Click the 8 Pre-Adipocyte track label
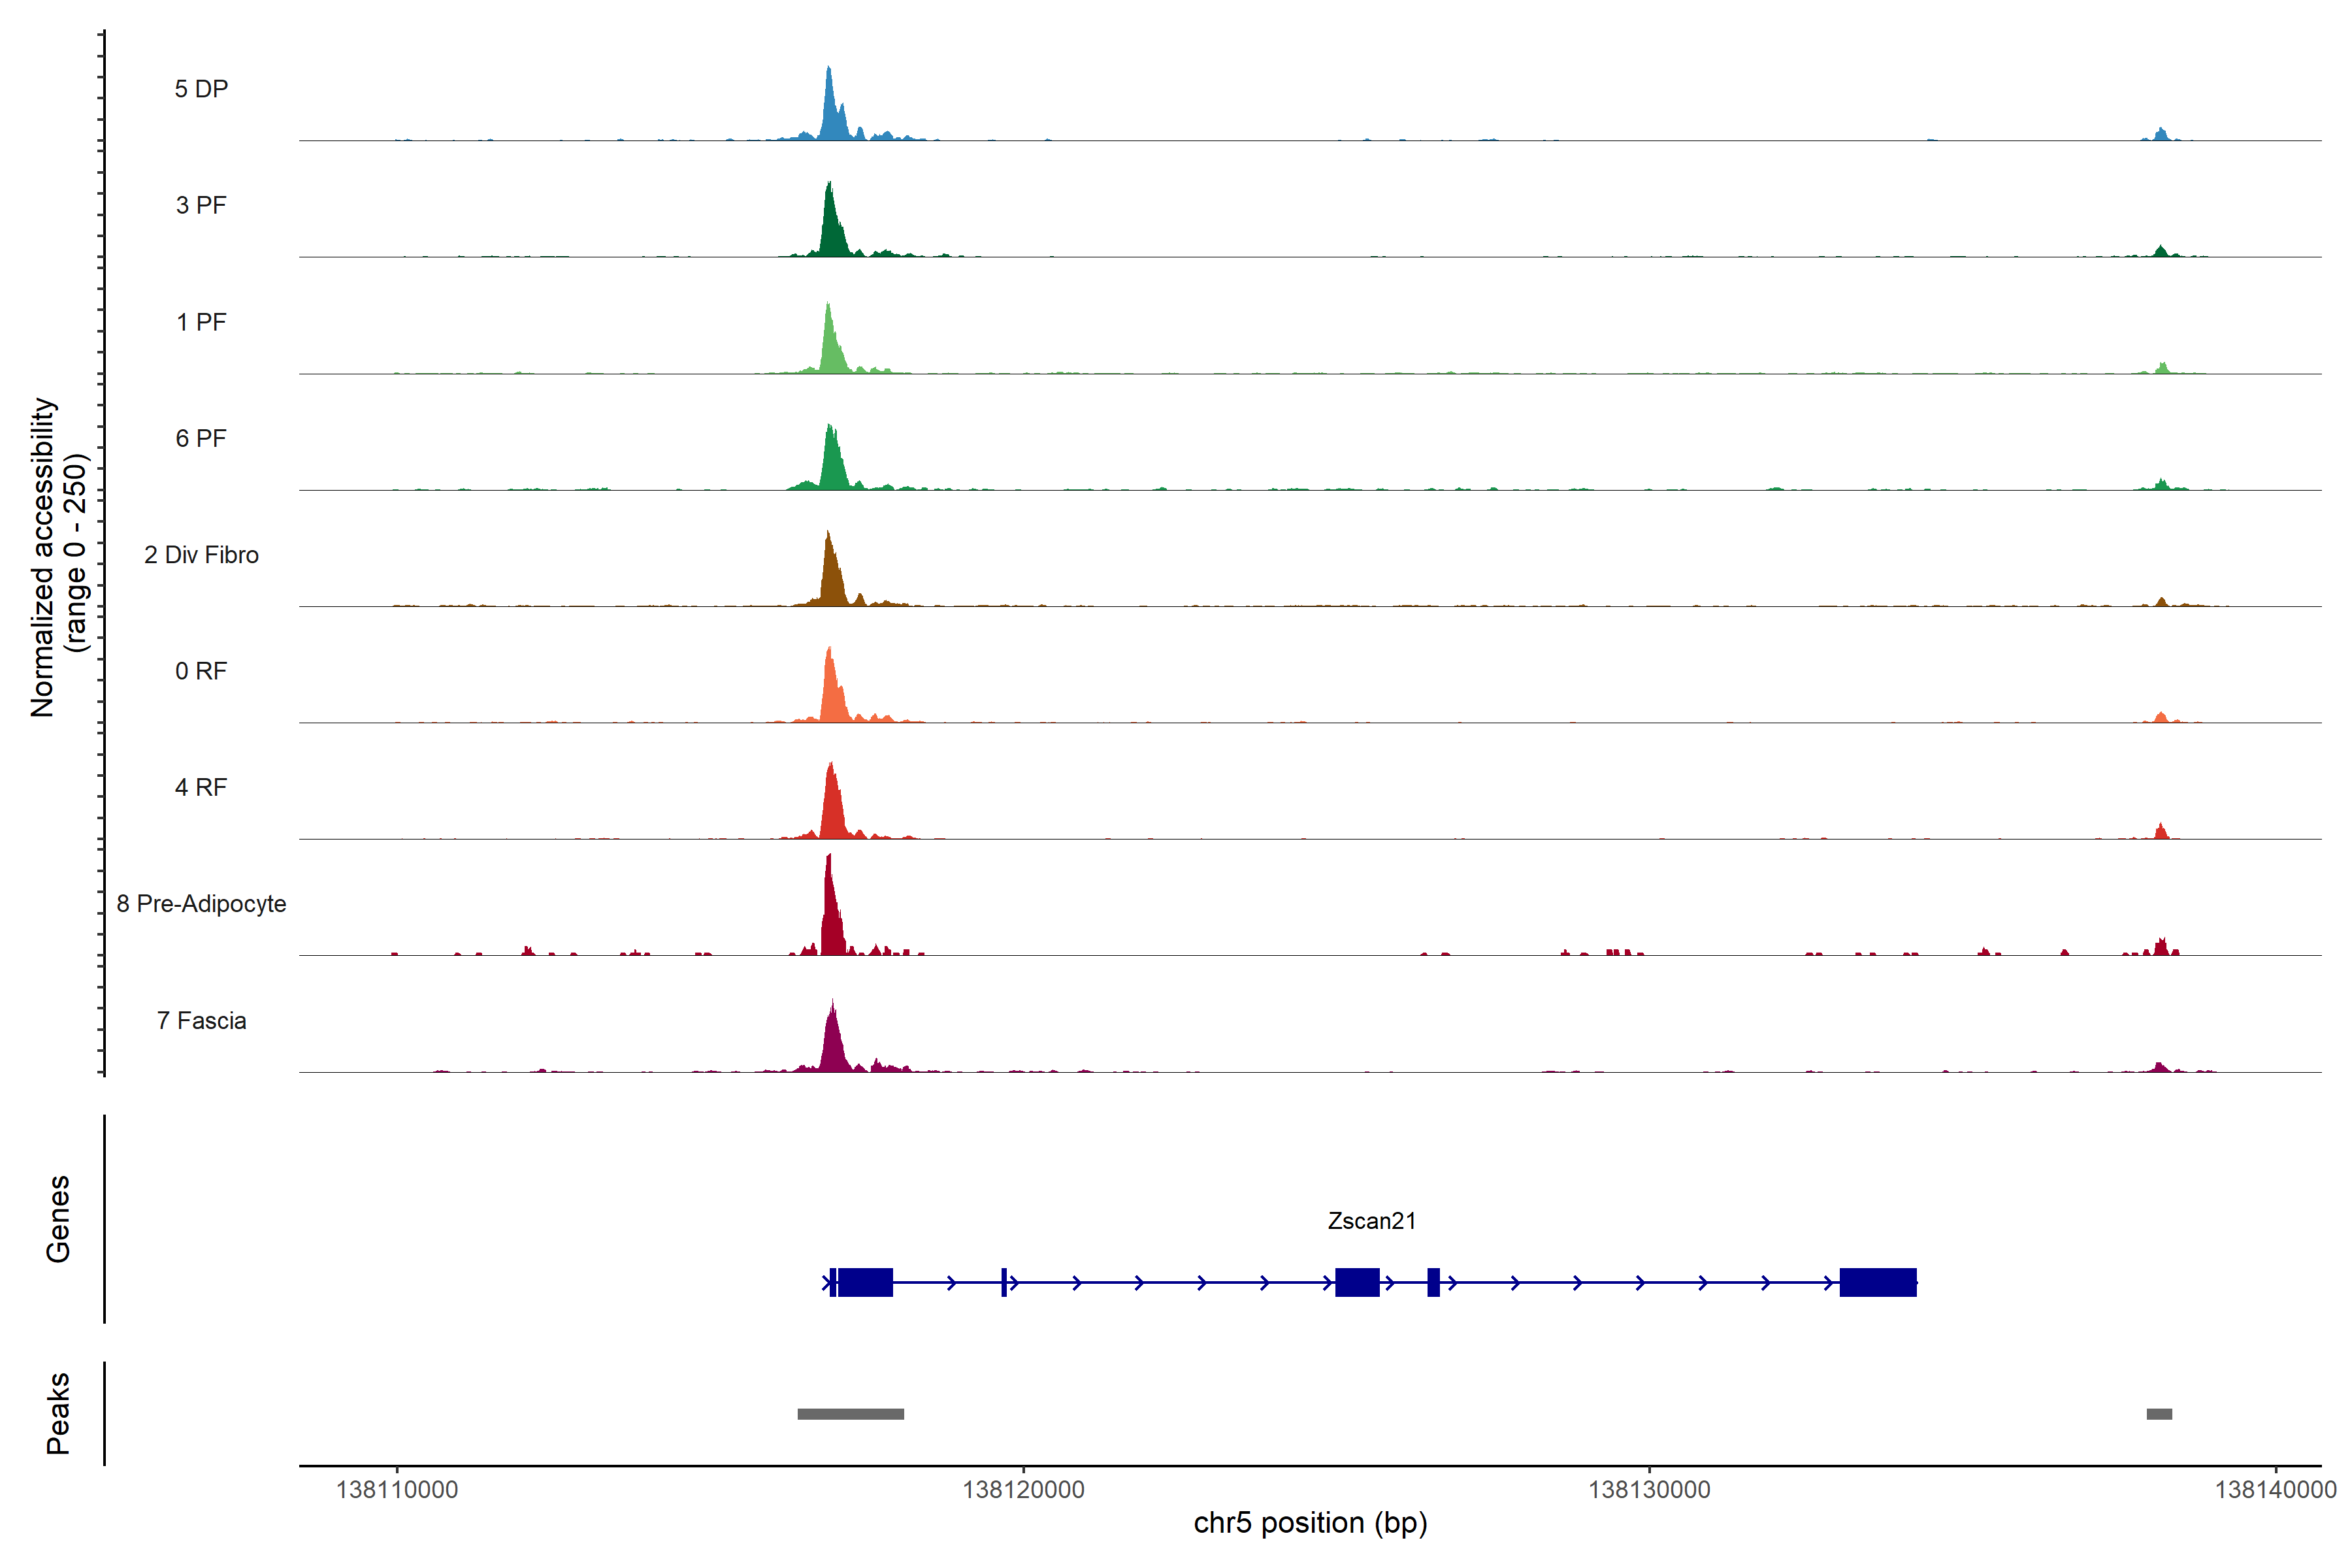2352x1568 pixels. (x=201, y=903)
